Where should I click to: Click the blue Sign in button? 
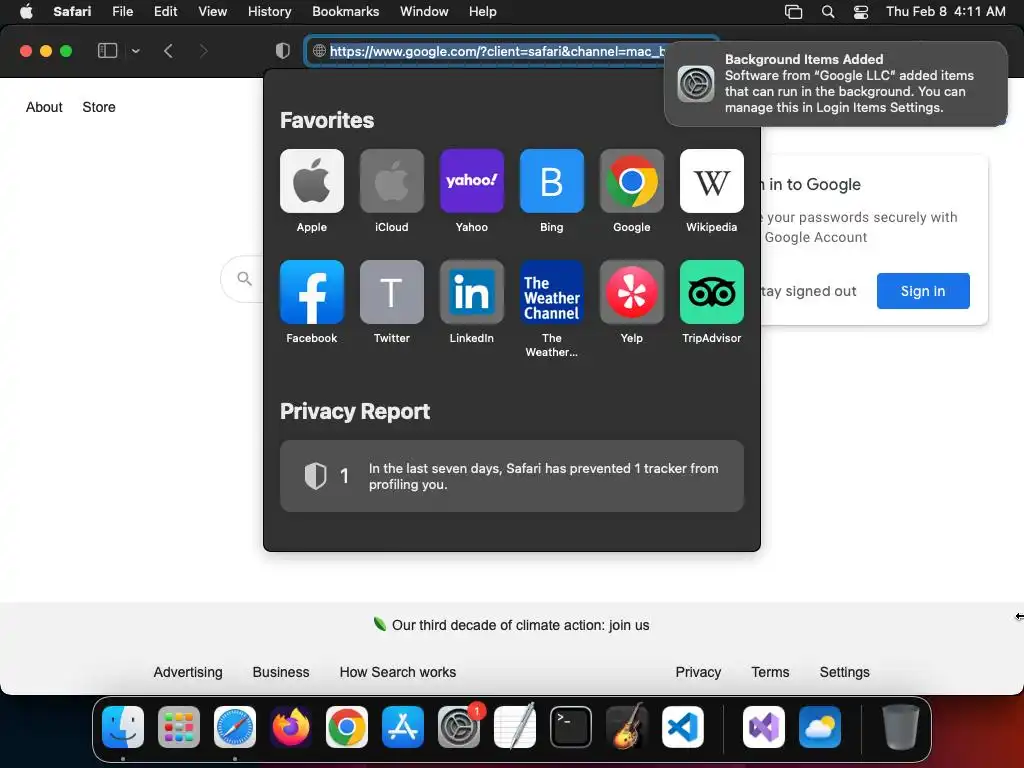pyautogui.click(x=923, y=291)
